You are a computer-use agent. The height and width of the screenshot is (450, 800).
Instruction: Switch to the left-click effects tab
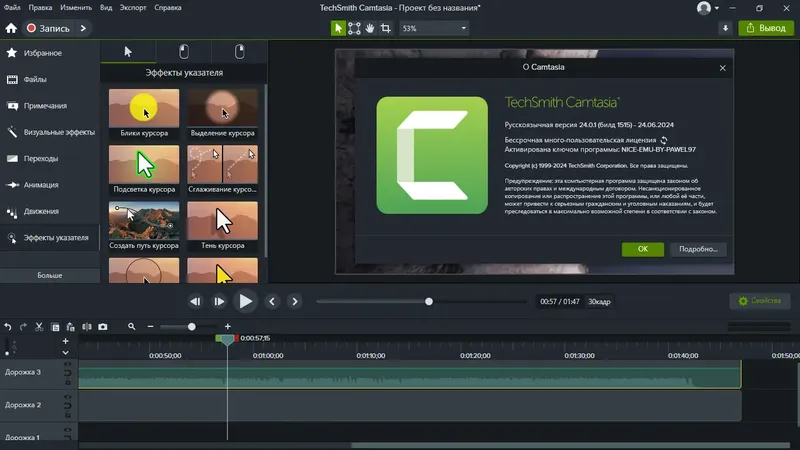[x=184, y=52]
